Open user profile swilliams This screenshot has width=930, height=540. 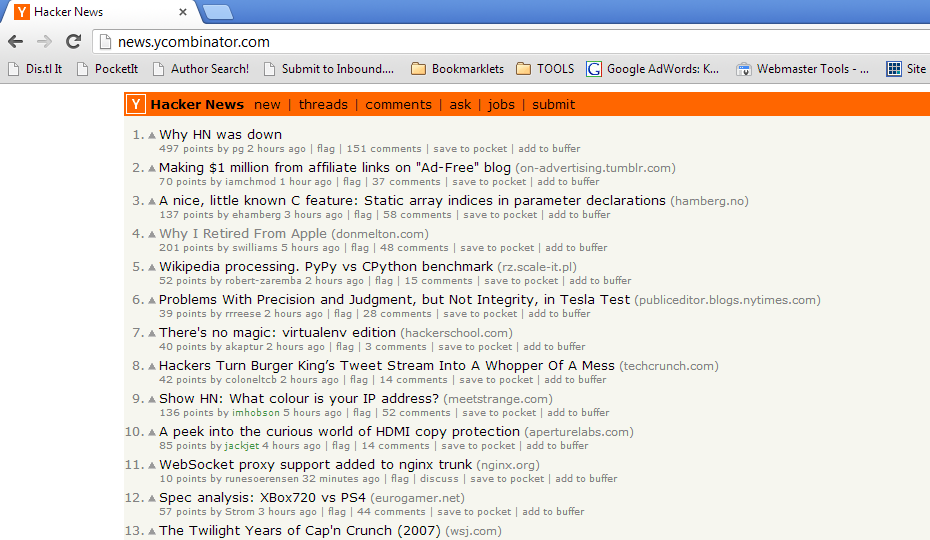click(x=254, y=247)
